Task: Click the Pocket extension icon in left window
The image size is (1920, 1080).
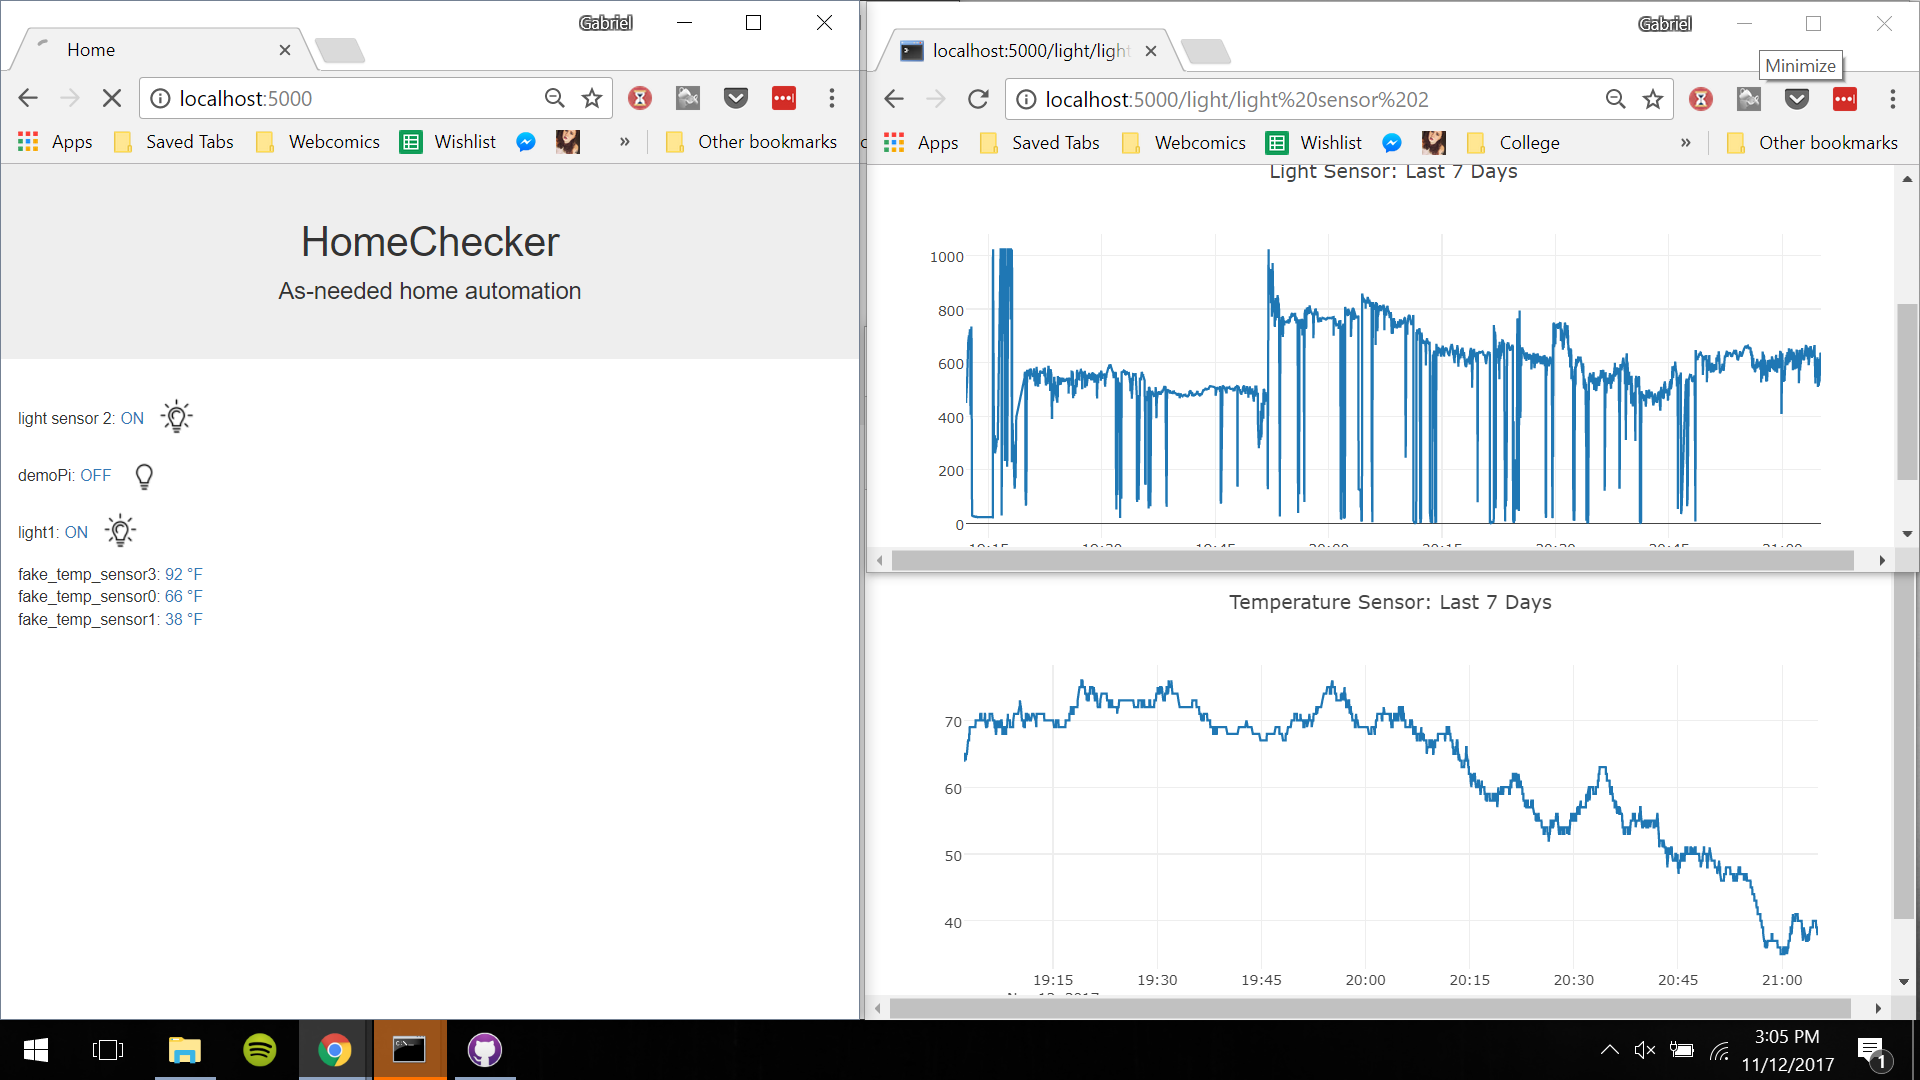Action: tap(736, 98)
